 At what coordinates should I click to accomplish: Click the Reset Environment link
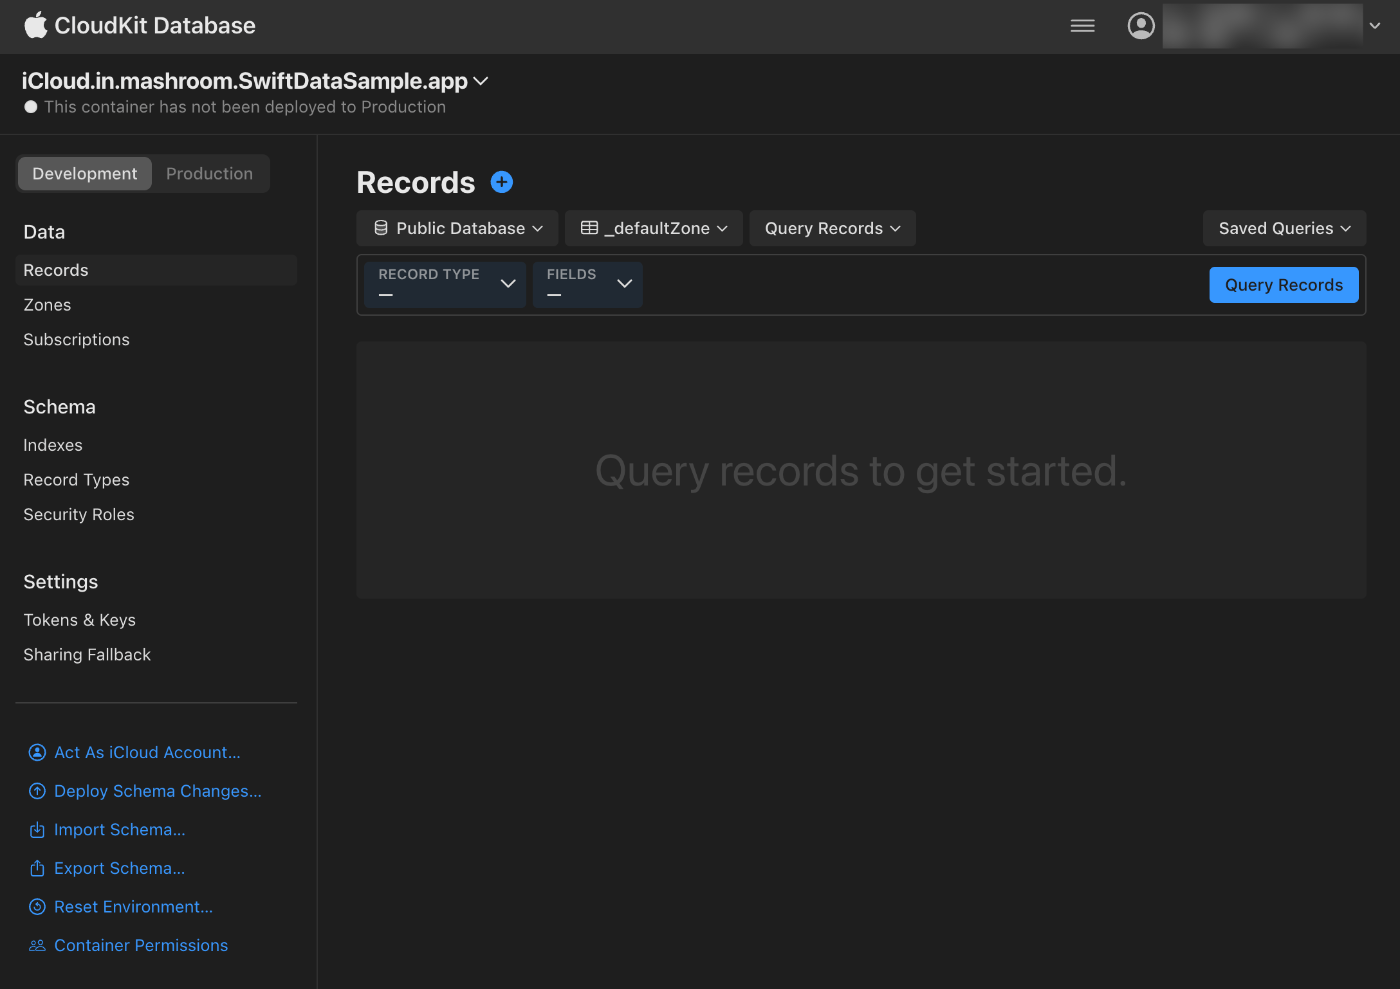(134, 907)
